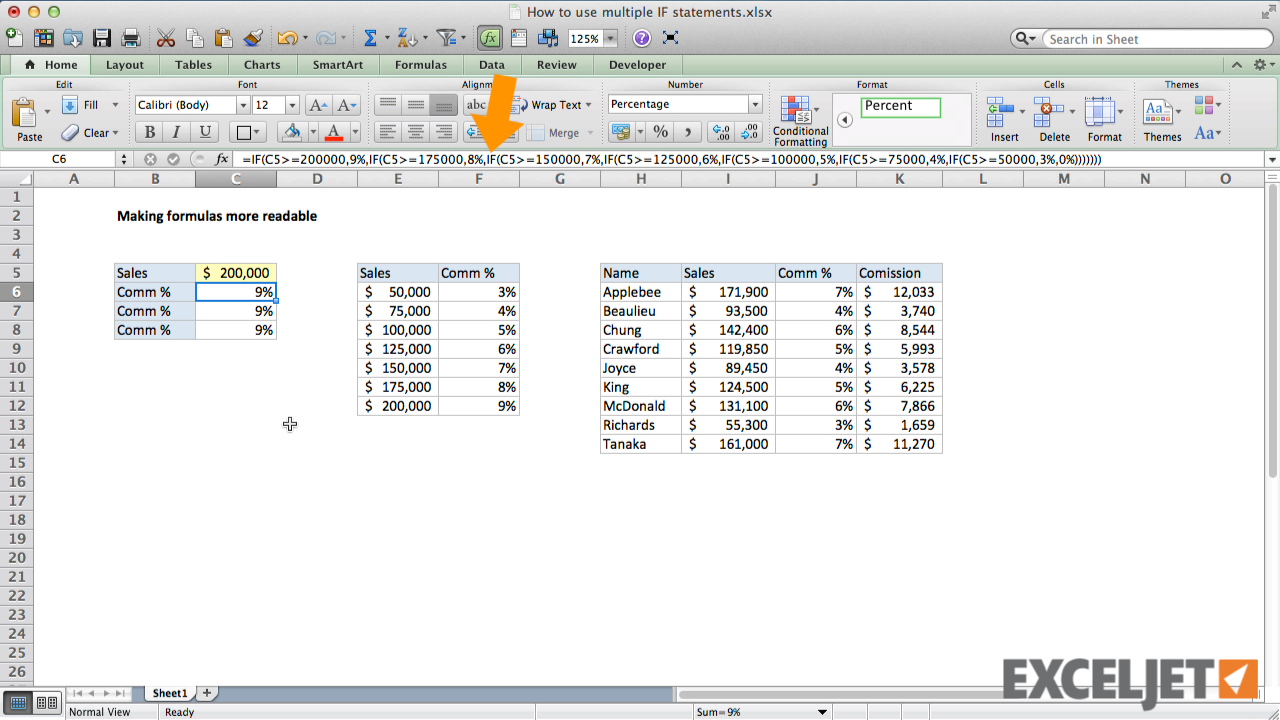The width and height of the screenshot is (1280, 720).
Task: Toggle Italic formatting
Action: 177,132
